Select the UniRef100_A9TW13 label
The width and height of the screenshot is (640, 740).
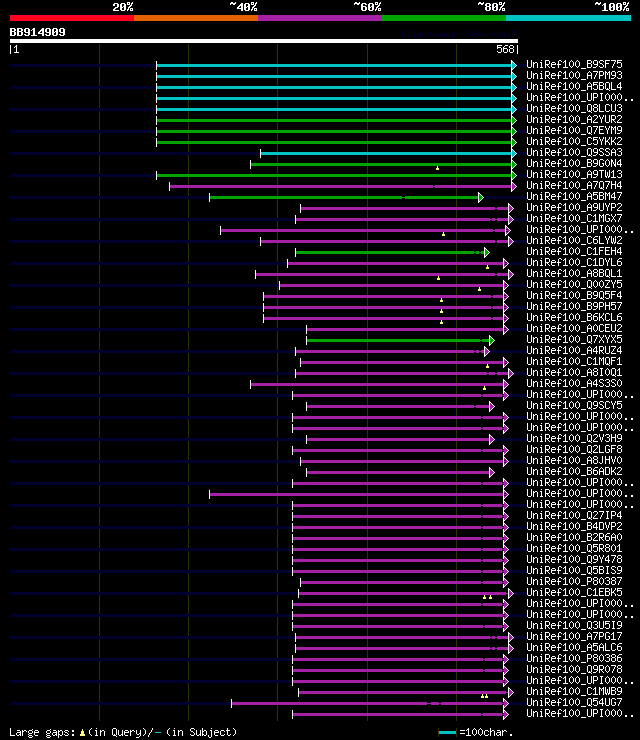coord(574,174)
